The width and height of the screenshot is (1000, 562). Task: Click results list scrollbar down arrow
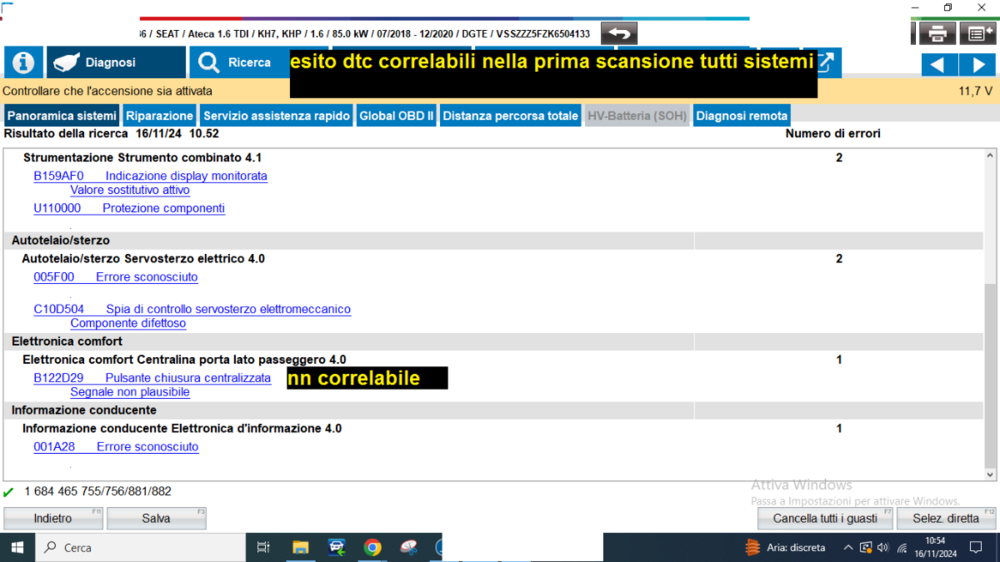point(990,475)
